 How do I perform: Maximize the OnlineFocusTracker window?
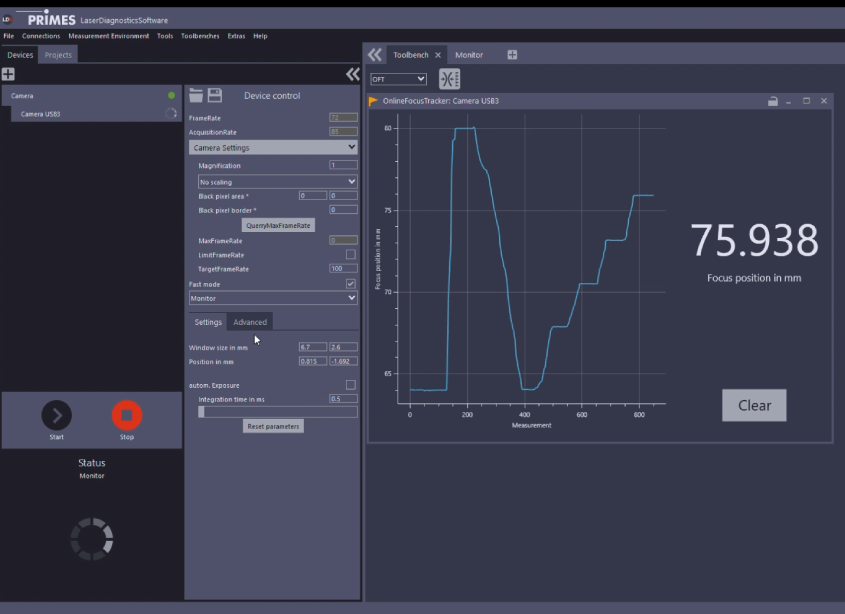click(806, 101)
